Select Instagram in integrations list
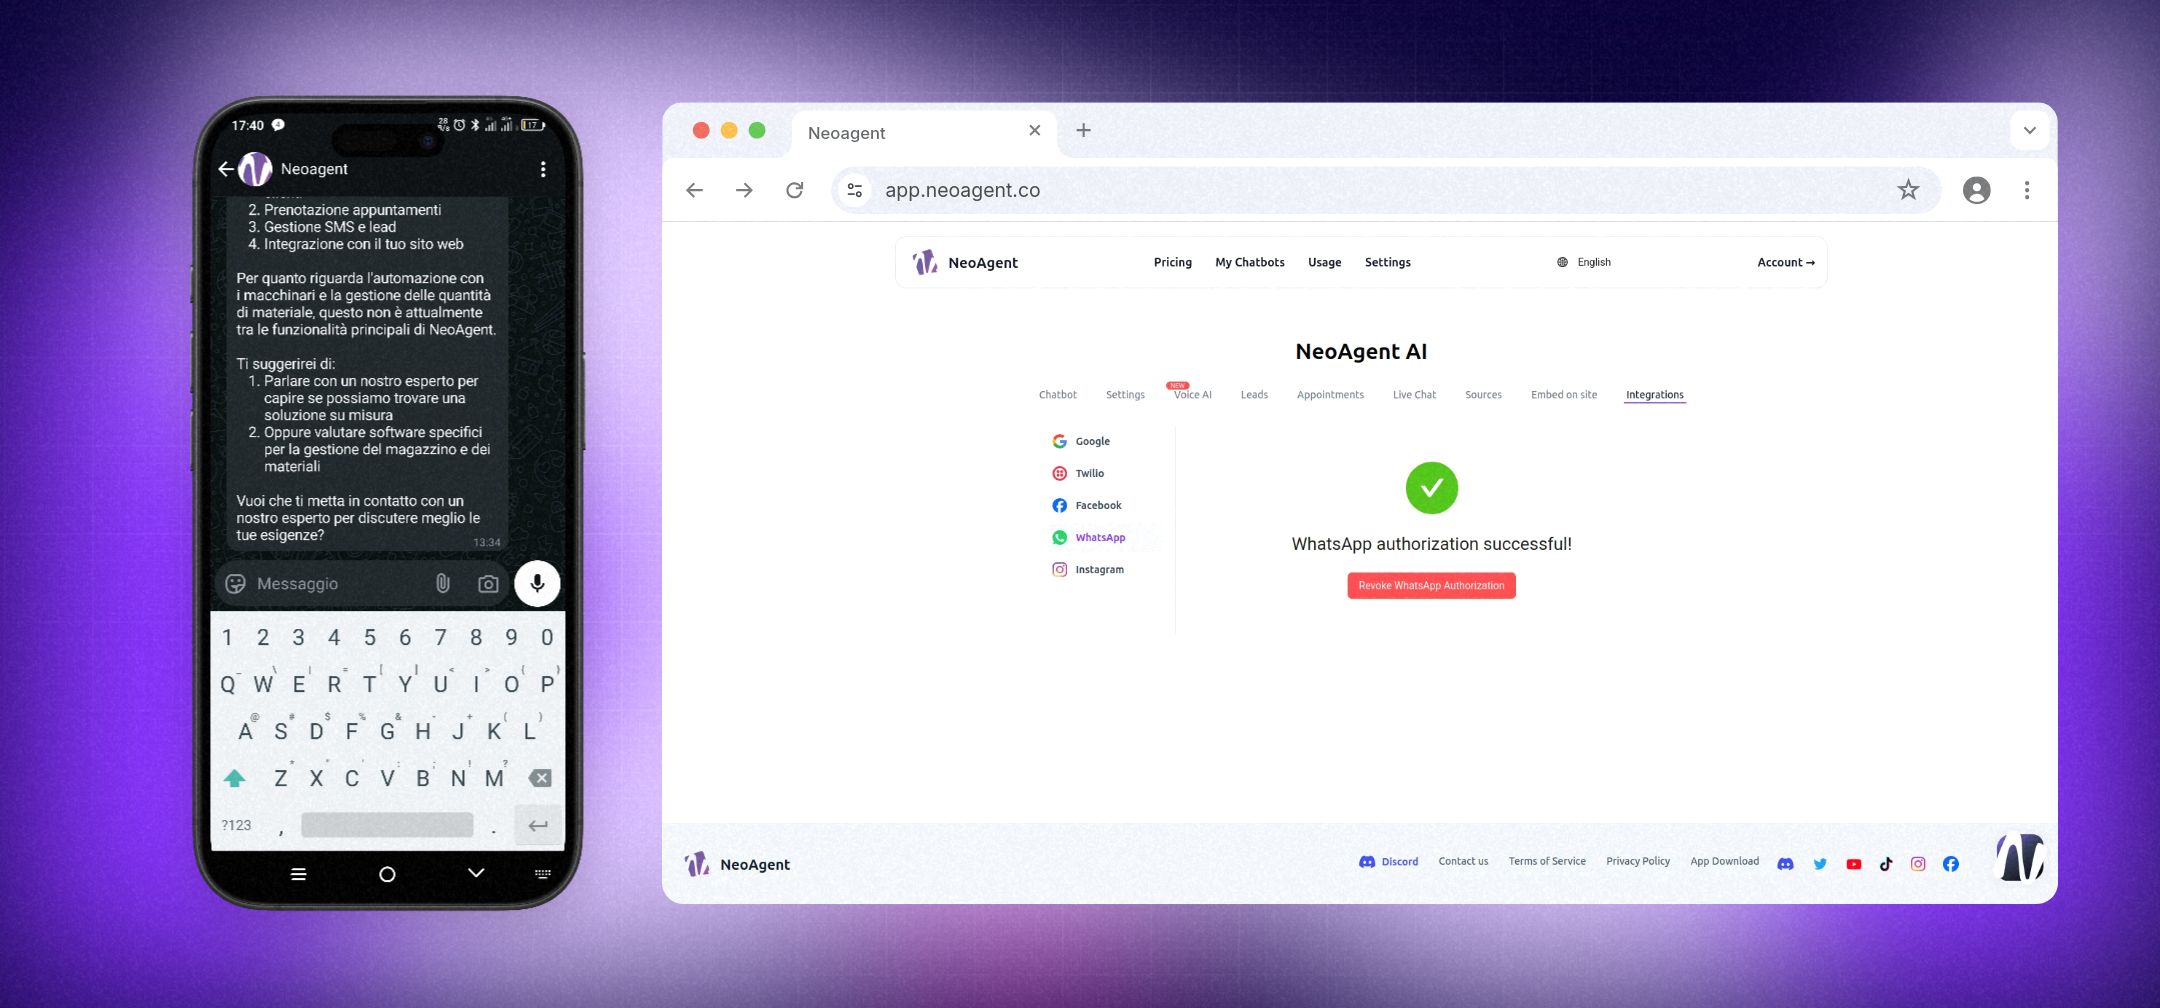The image size is (2160, 1008). tap(1098, 570)
